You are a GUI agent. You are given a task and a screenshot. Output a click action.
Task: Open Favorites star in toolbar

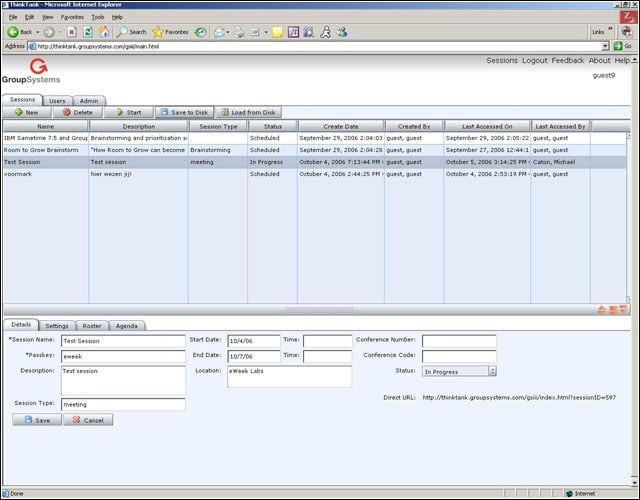(170, 32)
